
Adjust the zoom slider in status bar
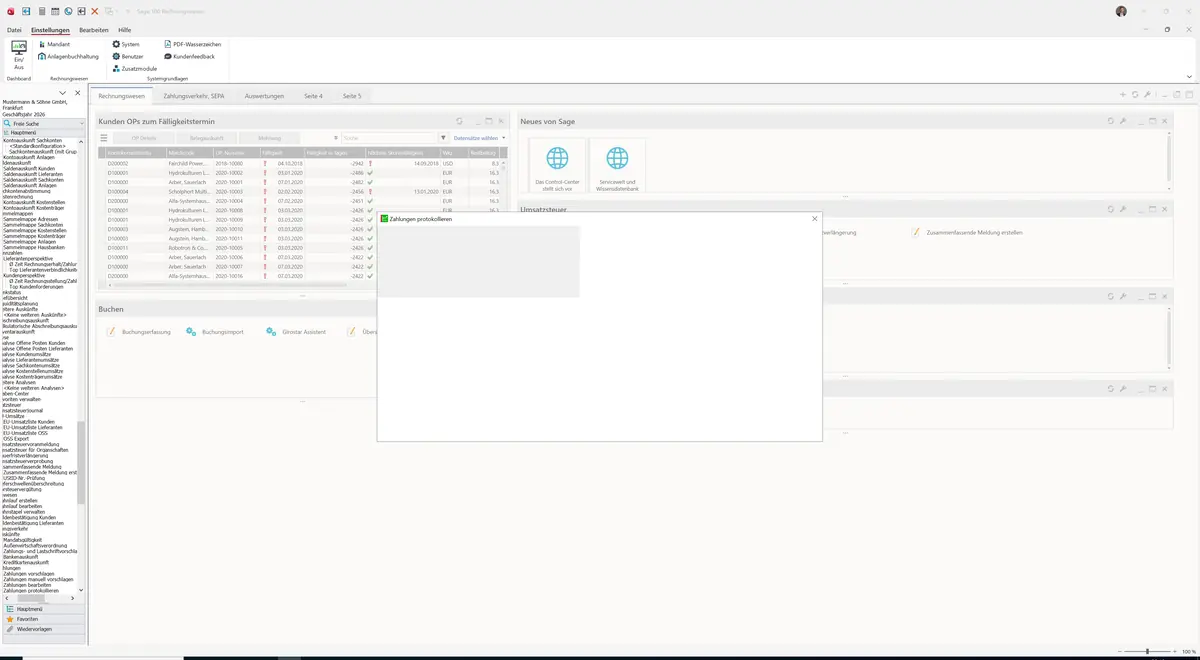(x=1147, y=652)
